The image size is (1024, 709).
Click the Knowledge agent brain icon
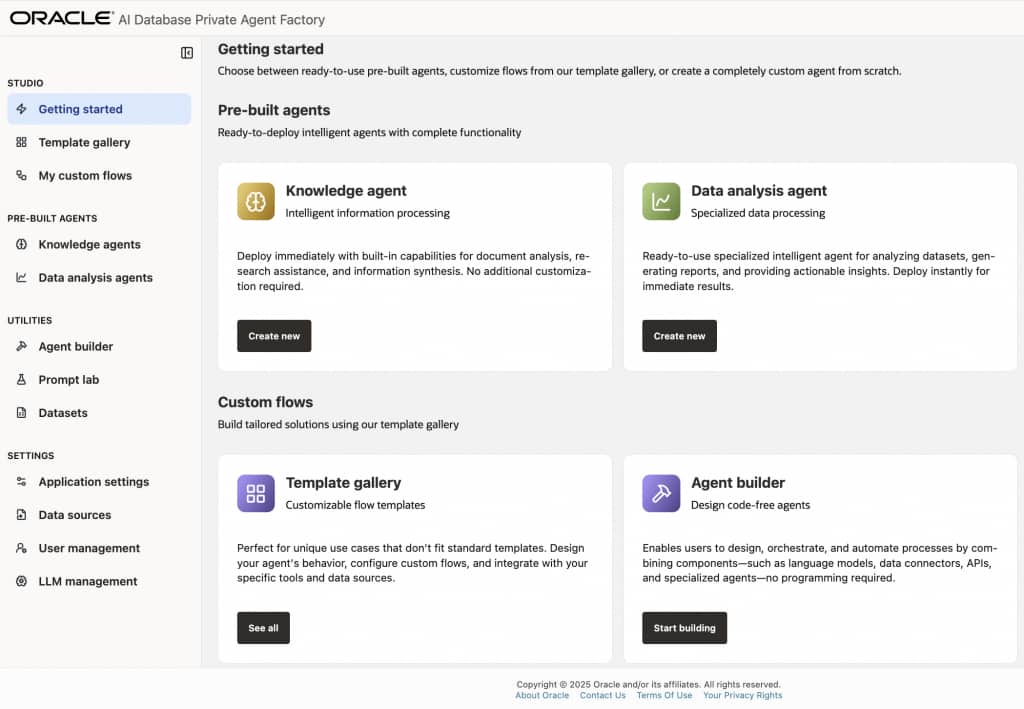coord(256,201)
